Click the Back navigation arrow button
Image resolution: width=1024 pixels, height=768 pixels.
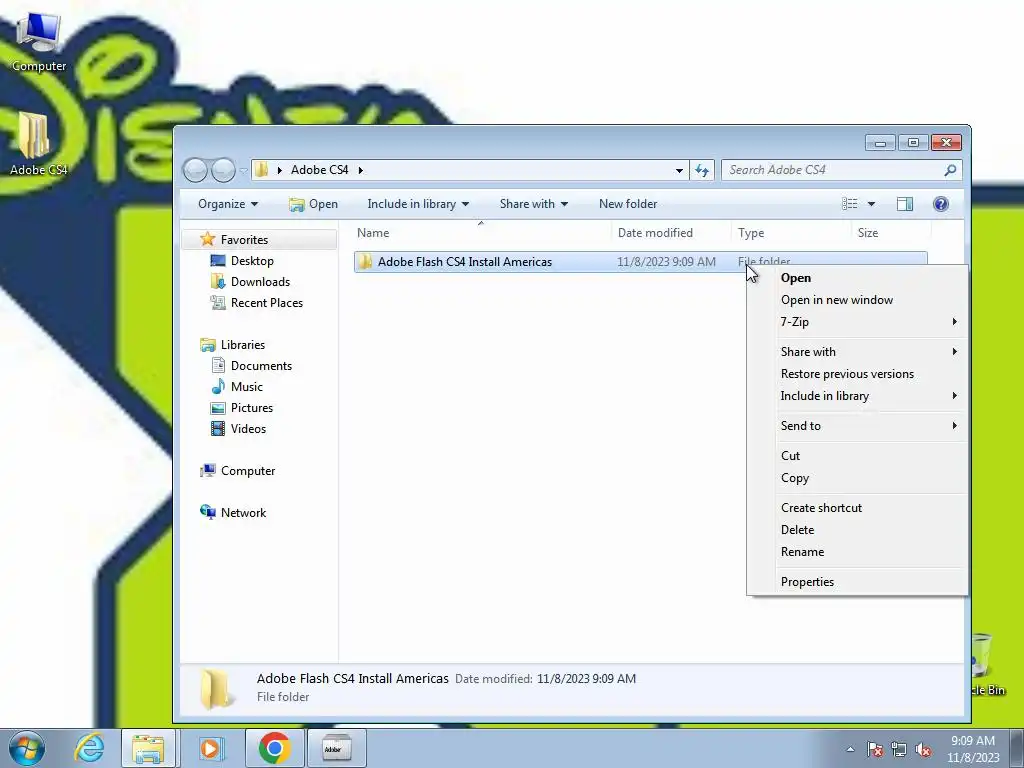click(195, 170)
